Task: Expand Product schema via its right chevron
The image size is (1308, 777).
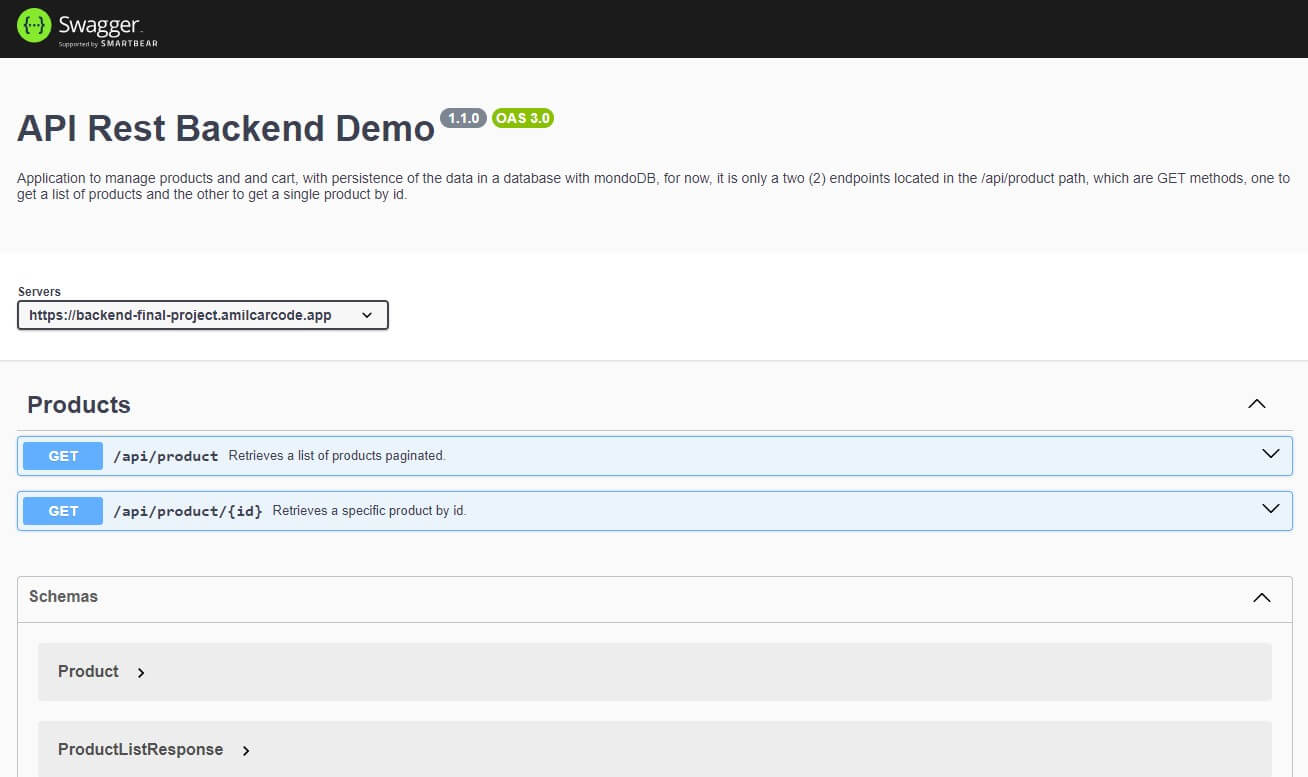Action: click(x=141, y=673)
